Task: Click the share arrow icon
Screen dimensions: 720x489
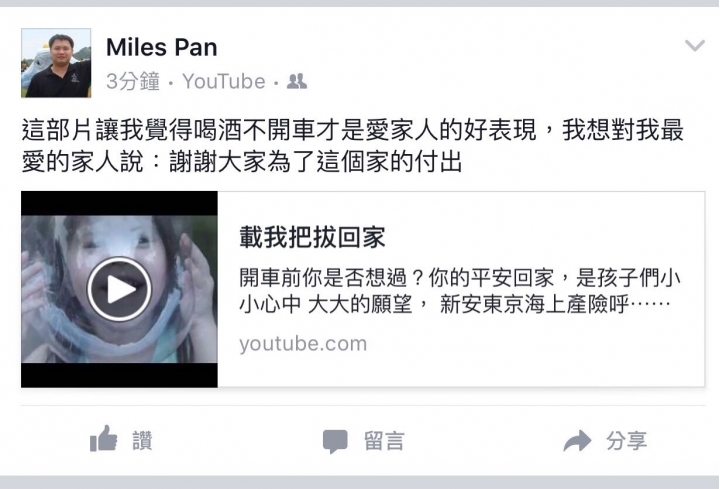Action: click(577, 441)
